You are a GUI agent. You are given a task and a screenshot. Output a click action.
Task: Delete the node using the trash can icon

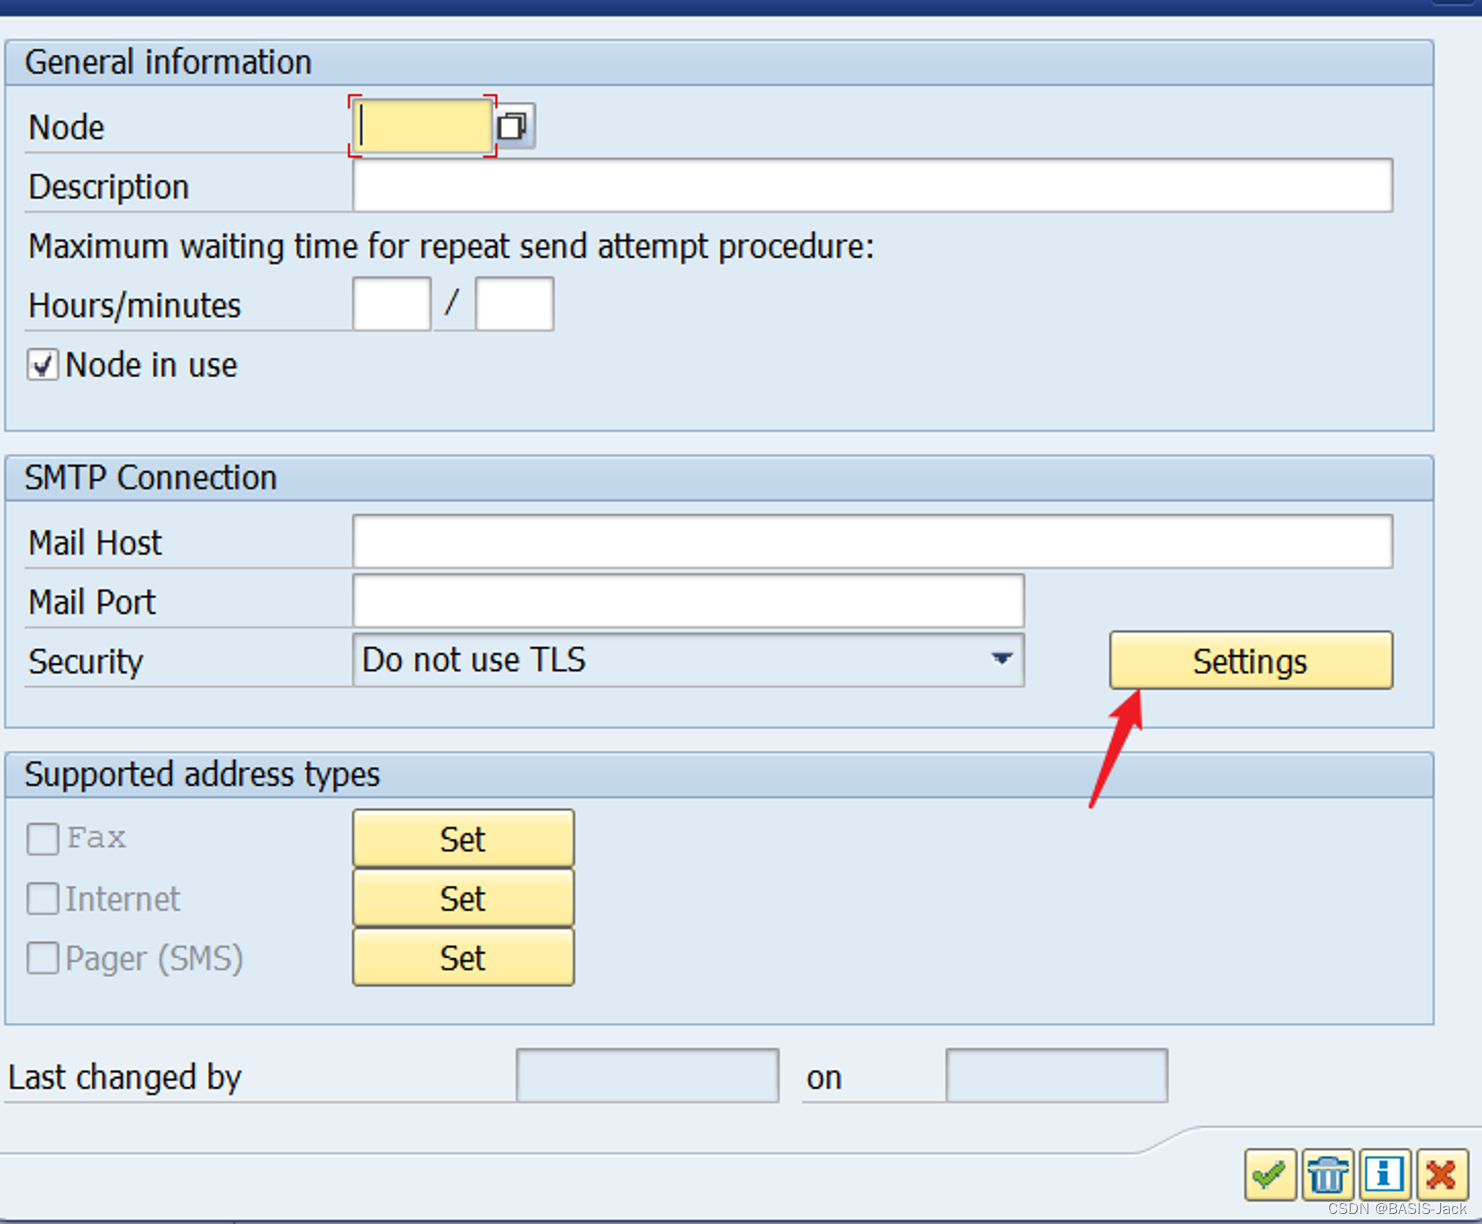coord(1327,1174)
